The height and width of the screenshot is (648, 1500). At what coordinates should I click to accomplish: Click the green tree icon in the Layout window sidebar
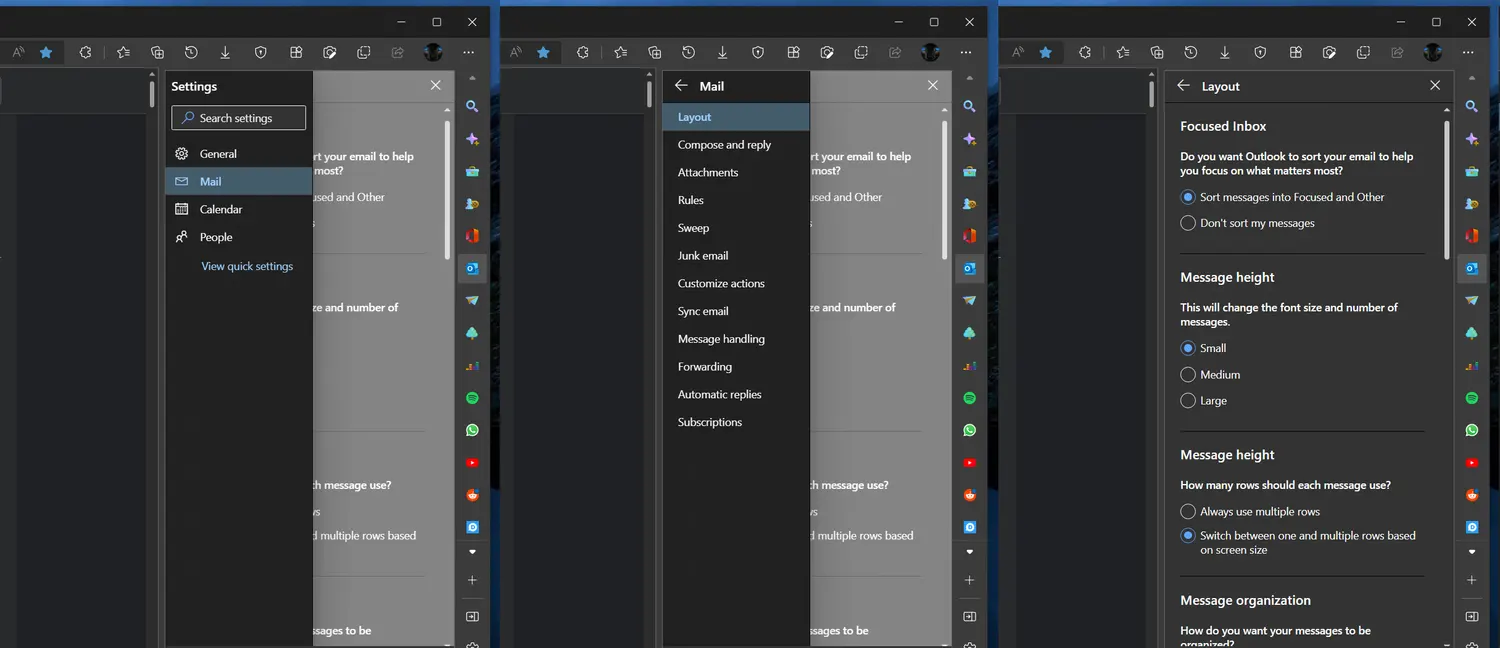point(1471,333)
